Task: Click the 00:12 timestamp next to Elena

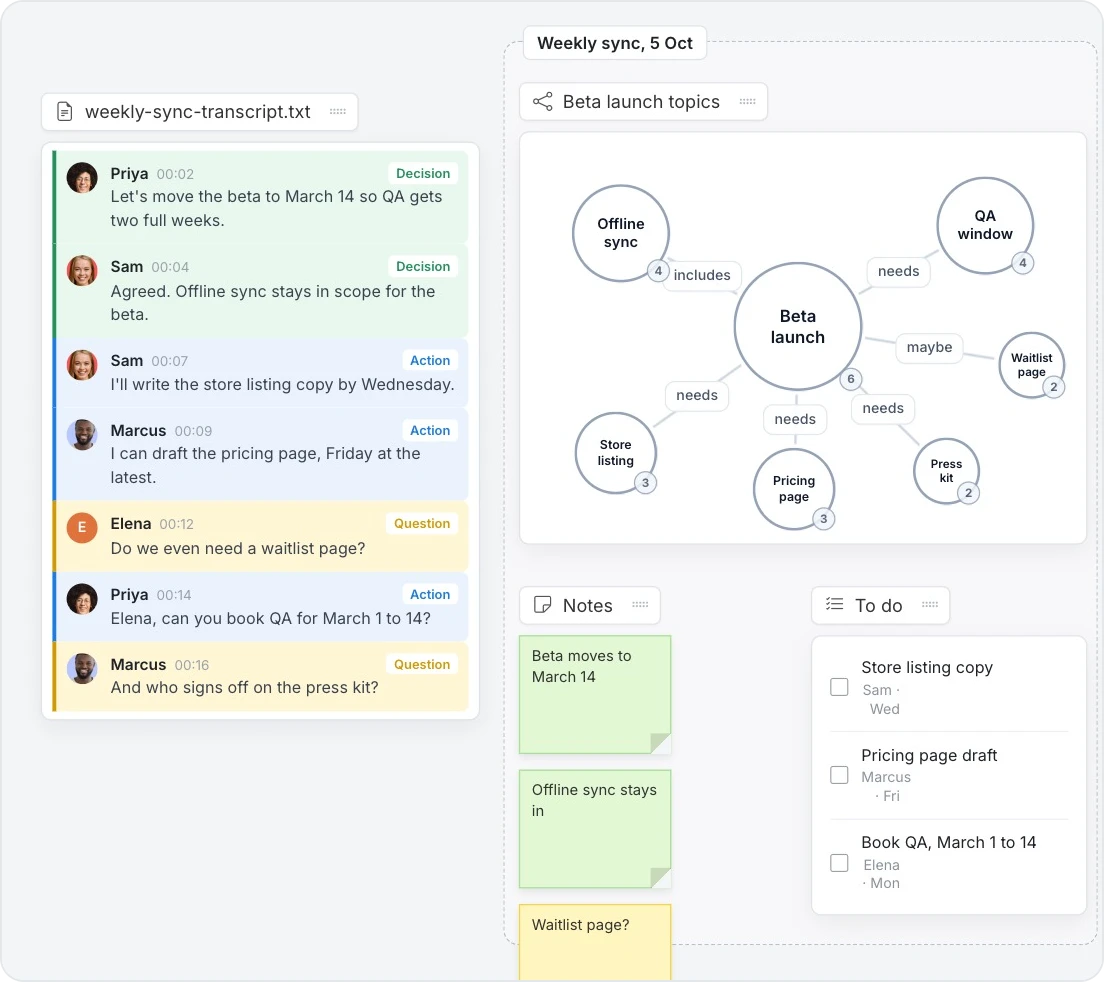Action: [177, 524]
